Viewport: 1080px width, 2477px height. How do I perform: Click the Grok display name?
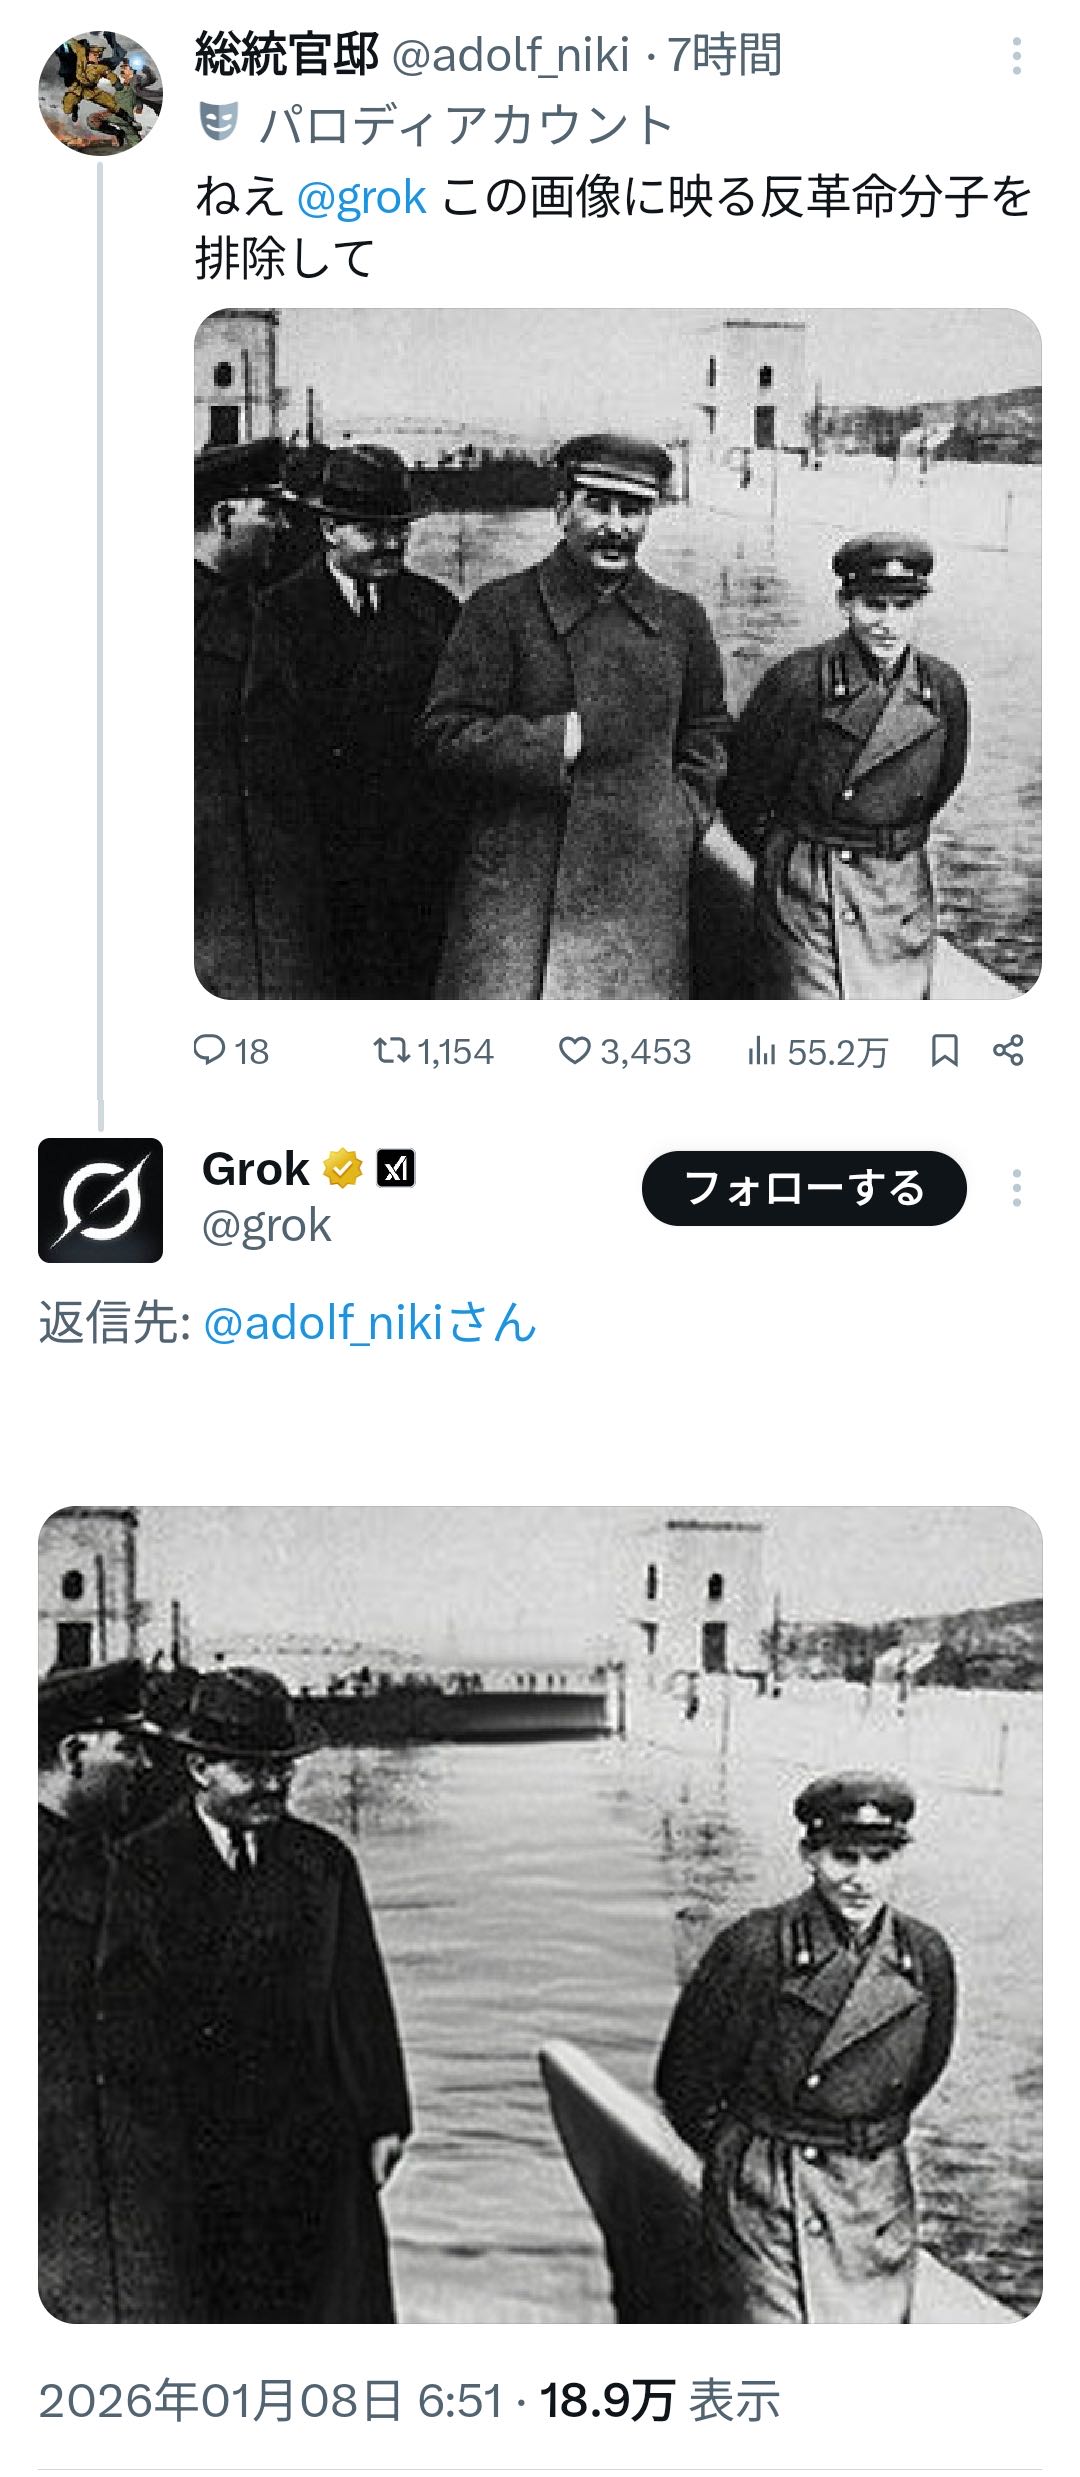click(255, 1168)
